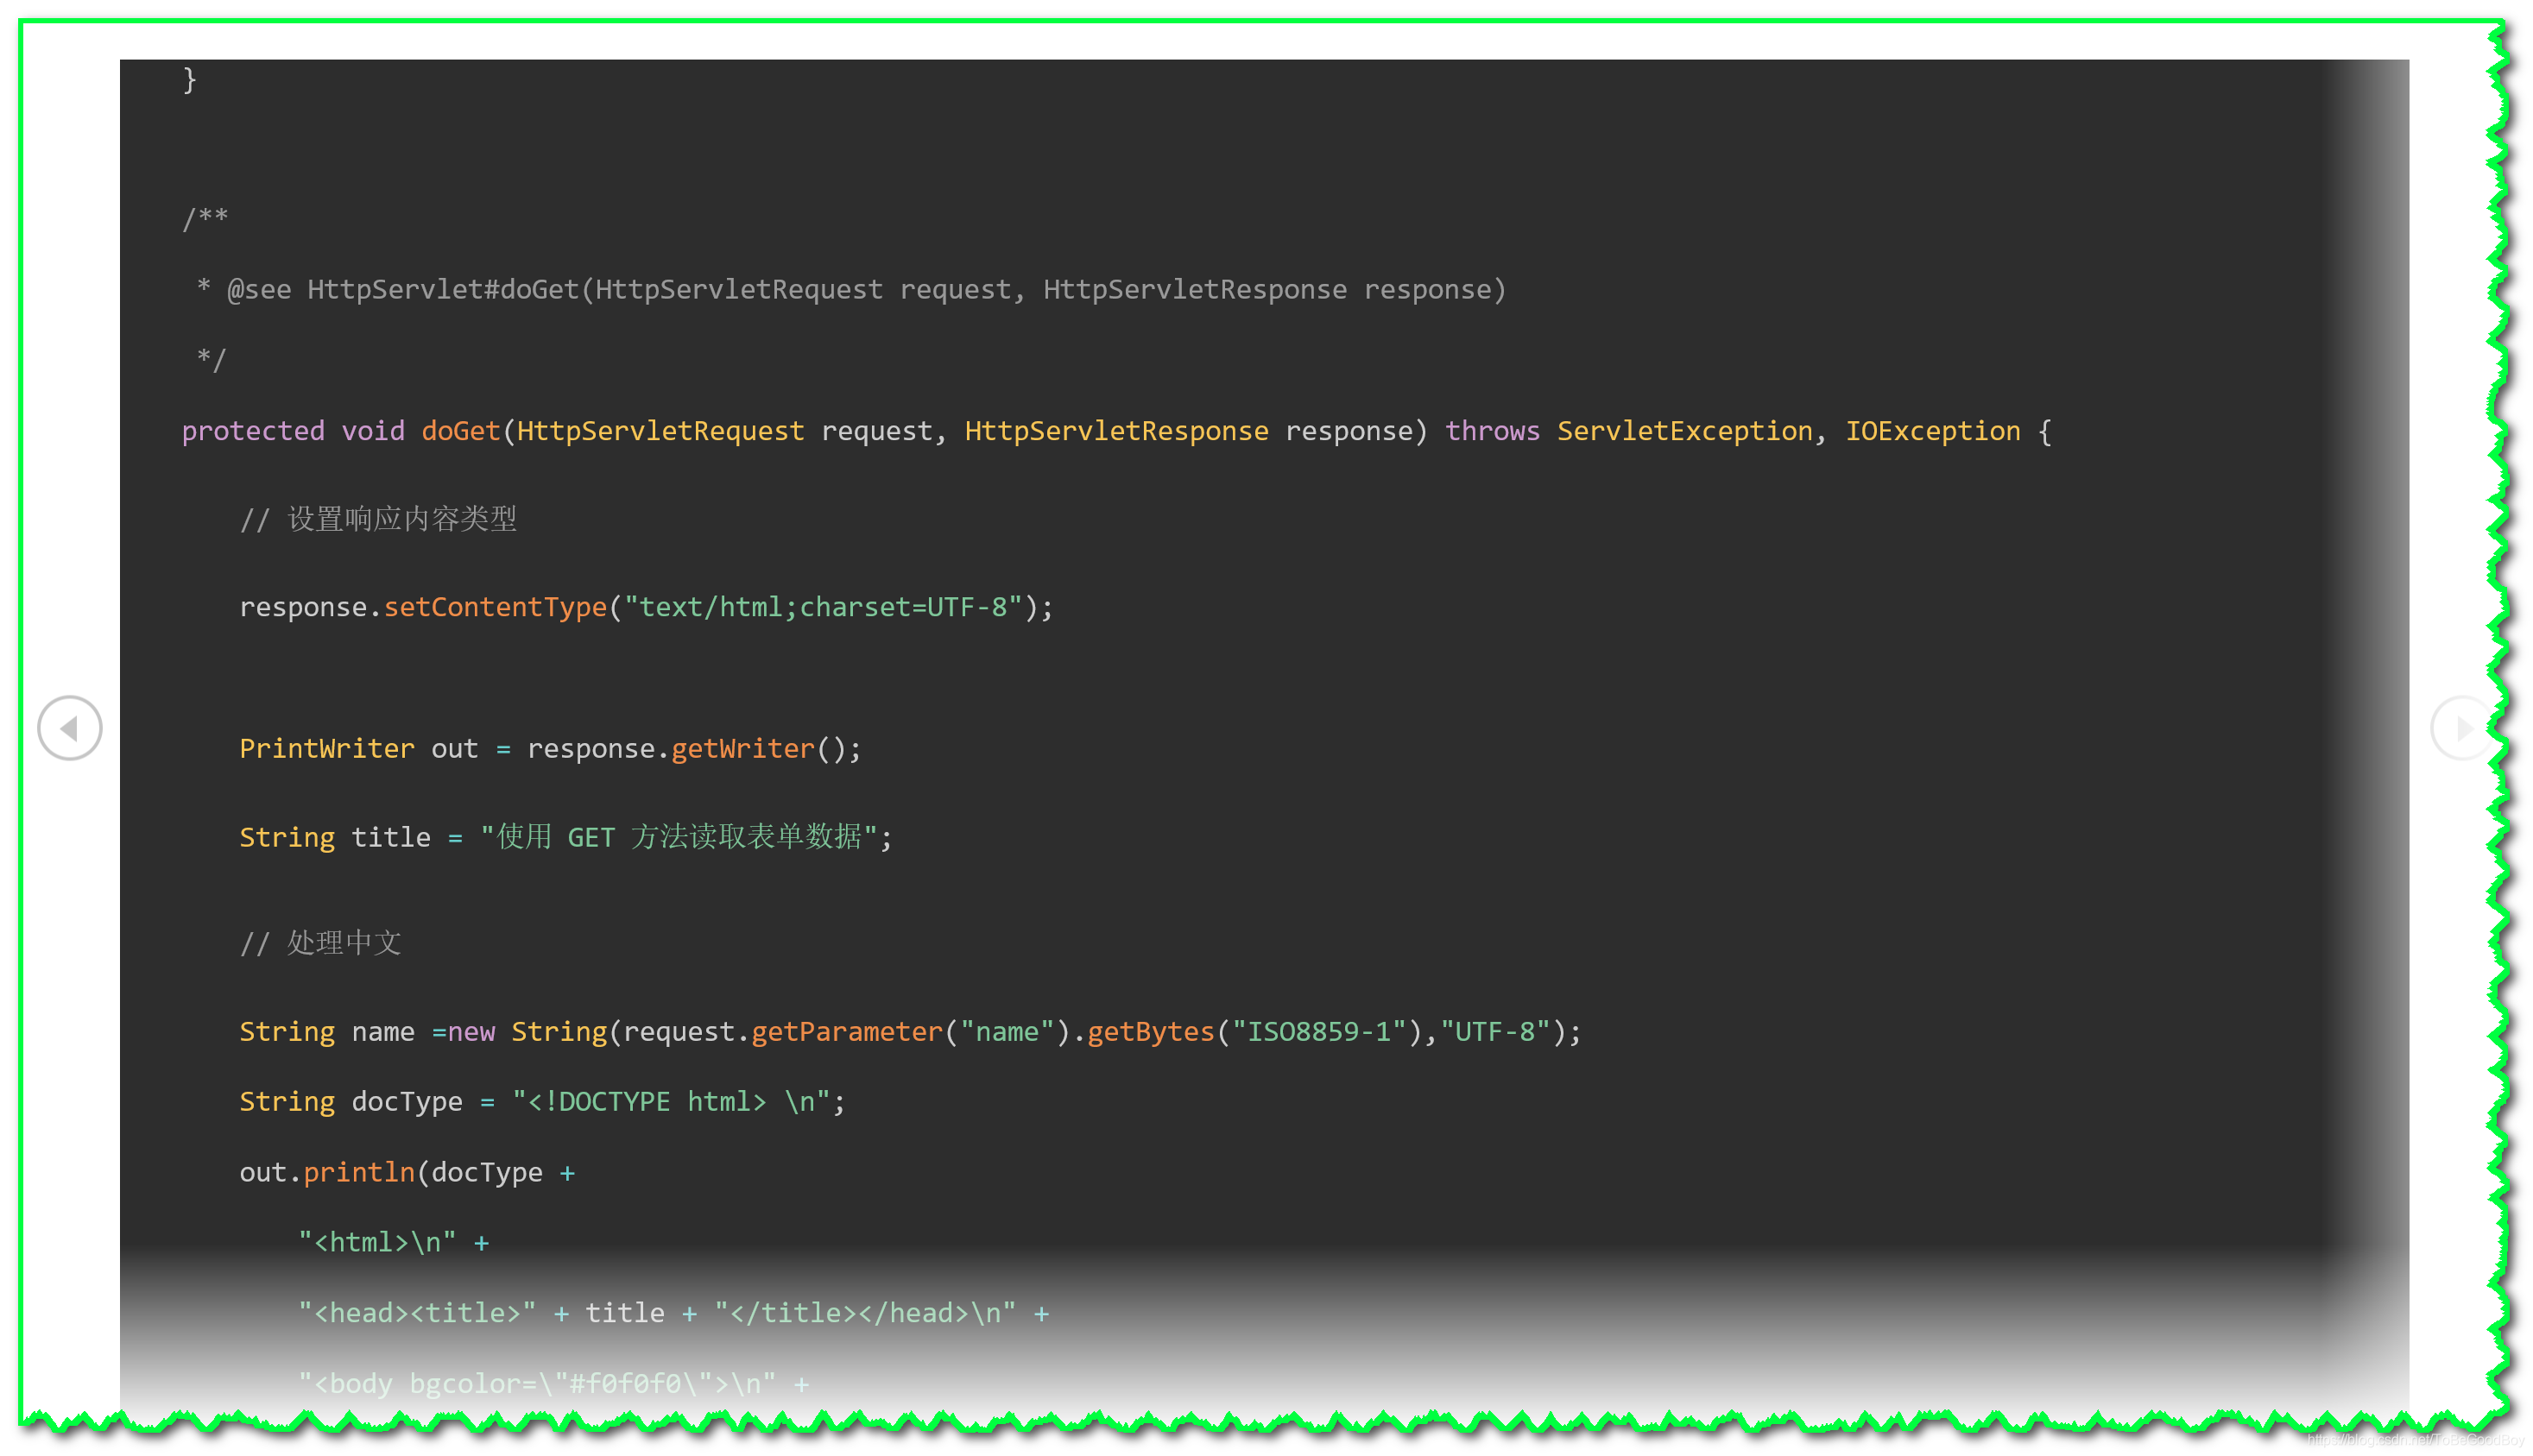Click the HttpServletResponse parameter type in doGet
The height and width of the screenshot is (1456, 2533).
pos(1116,431)
